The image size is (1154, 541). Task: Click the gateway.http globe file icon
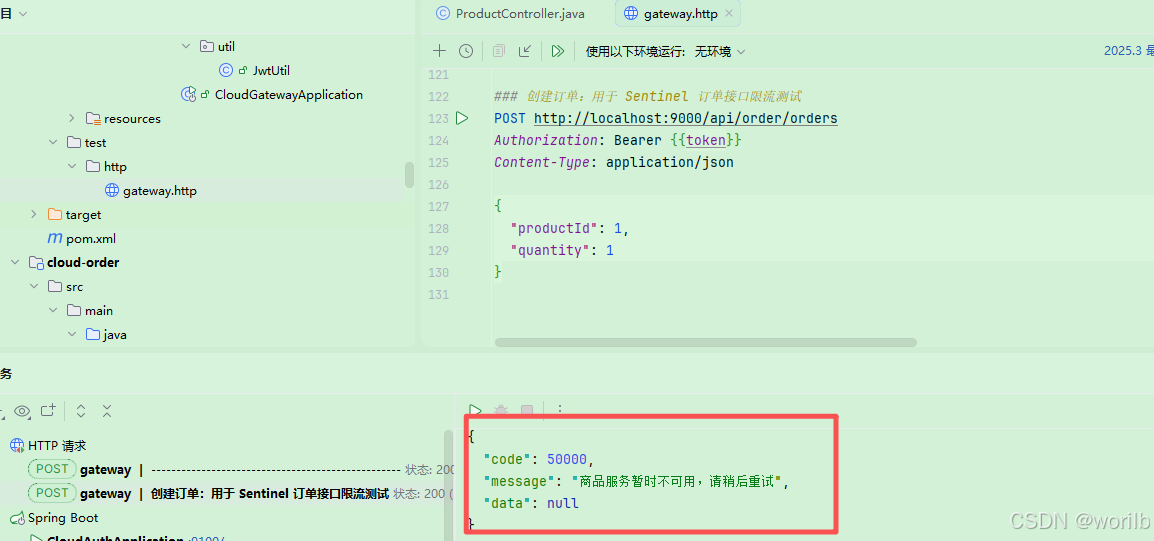click(112, 191)
